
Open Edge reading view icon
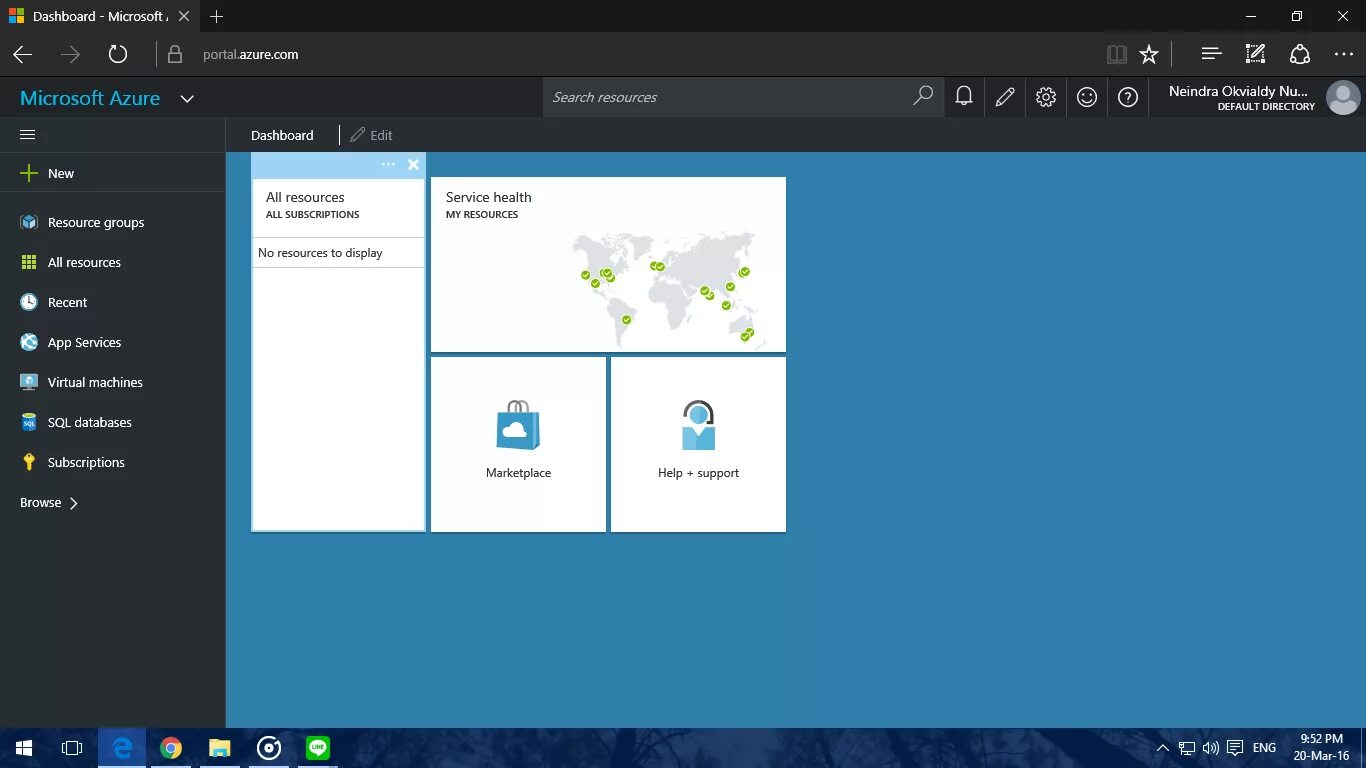point(1117,54)
